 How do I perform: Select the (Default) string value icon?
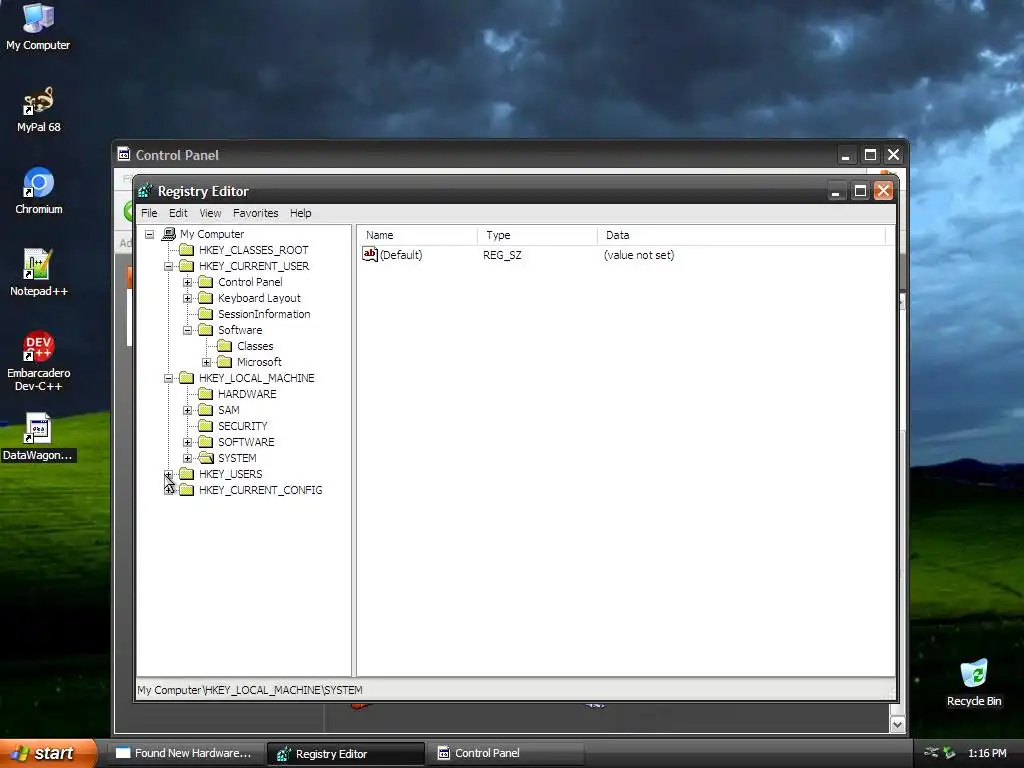(x=370, y=255)
